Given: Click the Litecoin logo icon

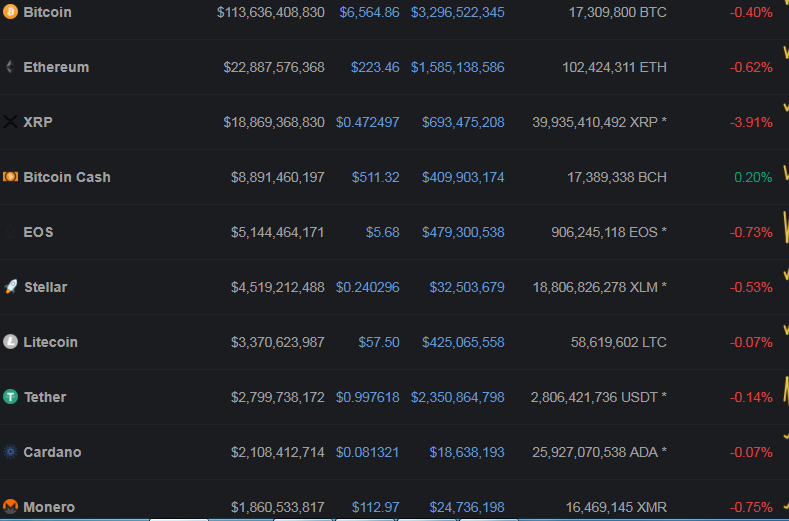Looking at the screenshot, I should [10, 342].
